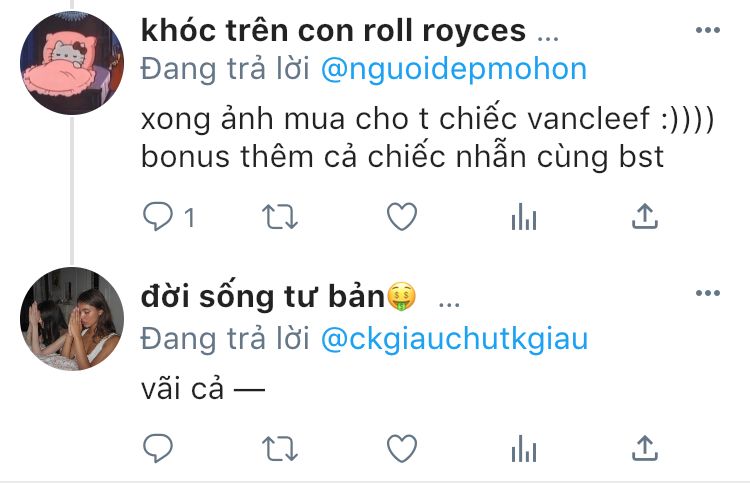Open more options for đời sống tư bản tweet

[708, 293]
